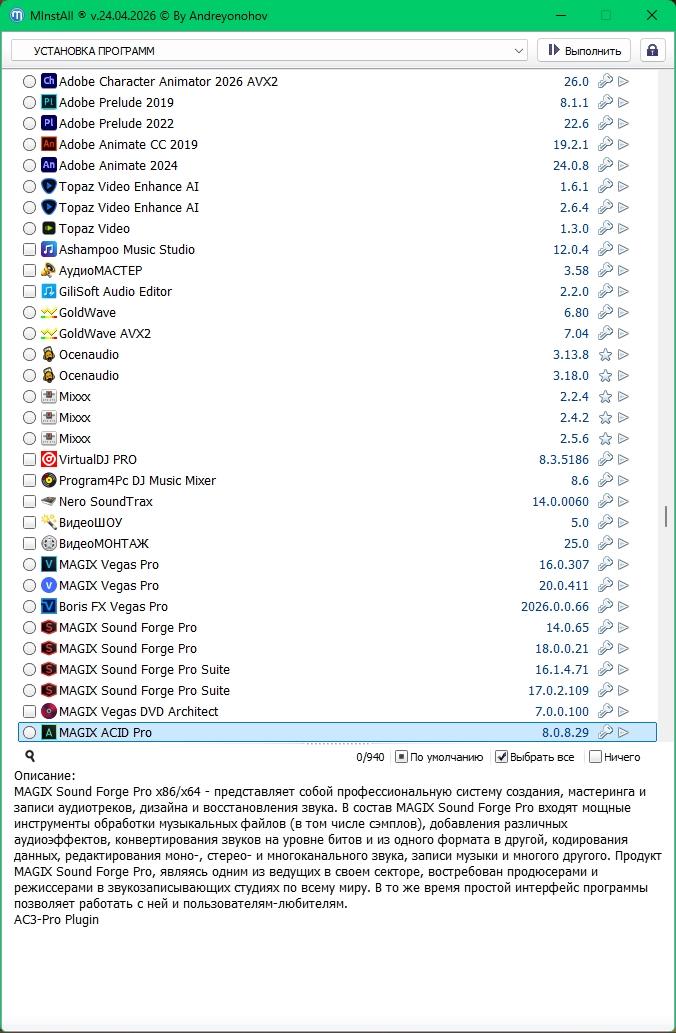The height and width of the screenshot is (1033, 676).
Task: Select the GoldWave AVX2 radio button
Action: (x=29, y=333)
